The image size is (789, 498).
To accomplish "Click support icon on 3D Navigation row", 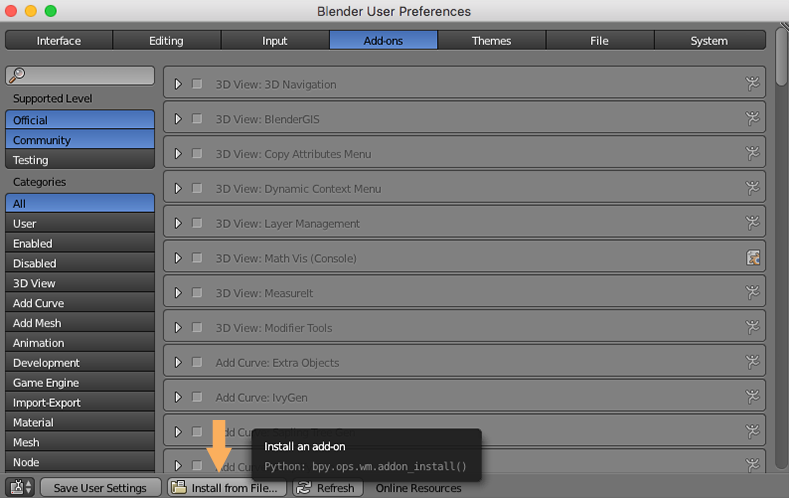I will pos(752,84).
